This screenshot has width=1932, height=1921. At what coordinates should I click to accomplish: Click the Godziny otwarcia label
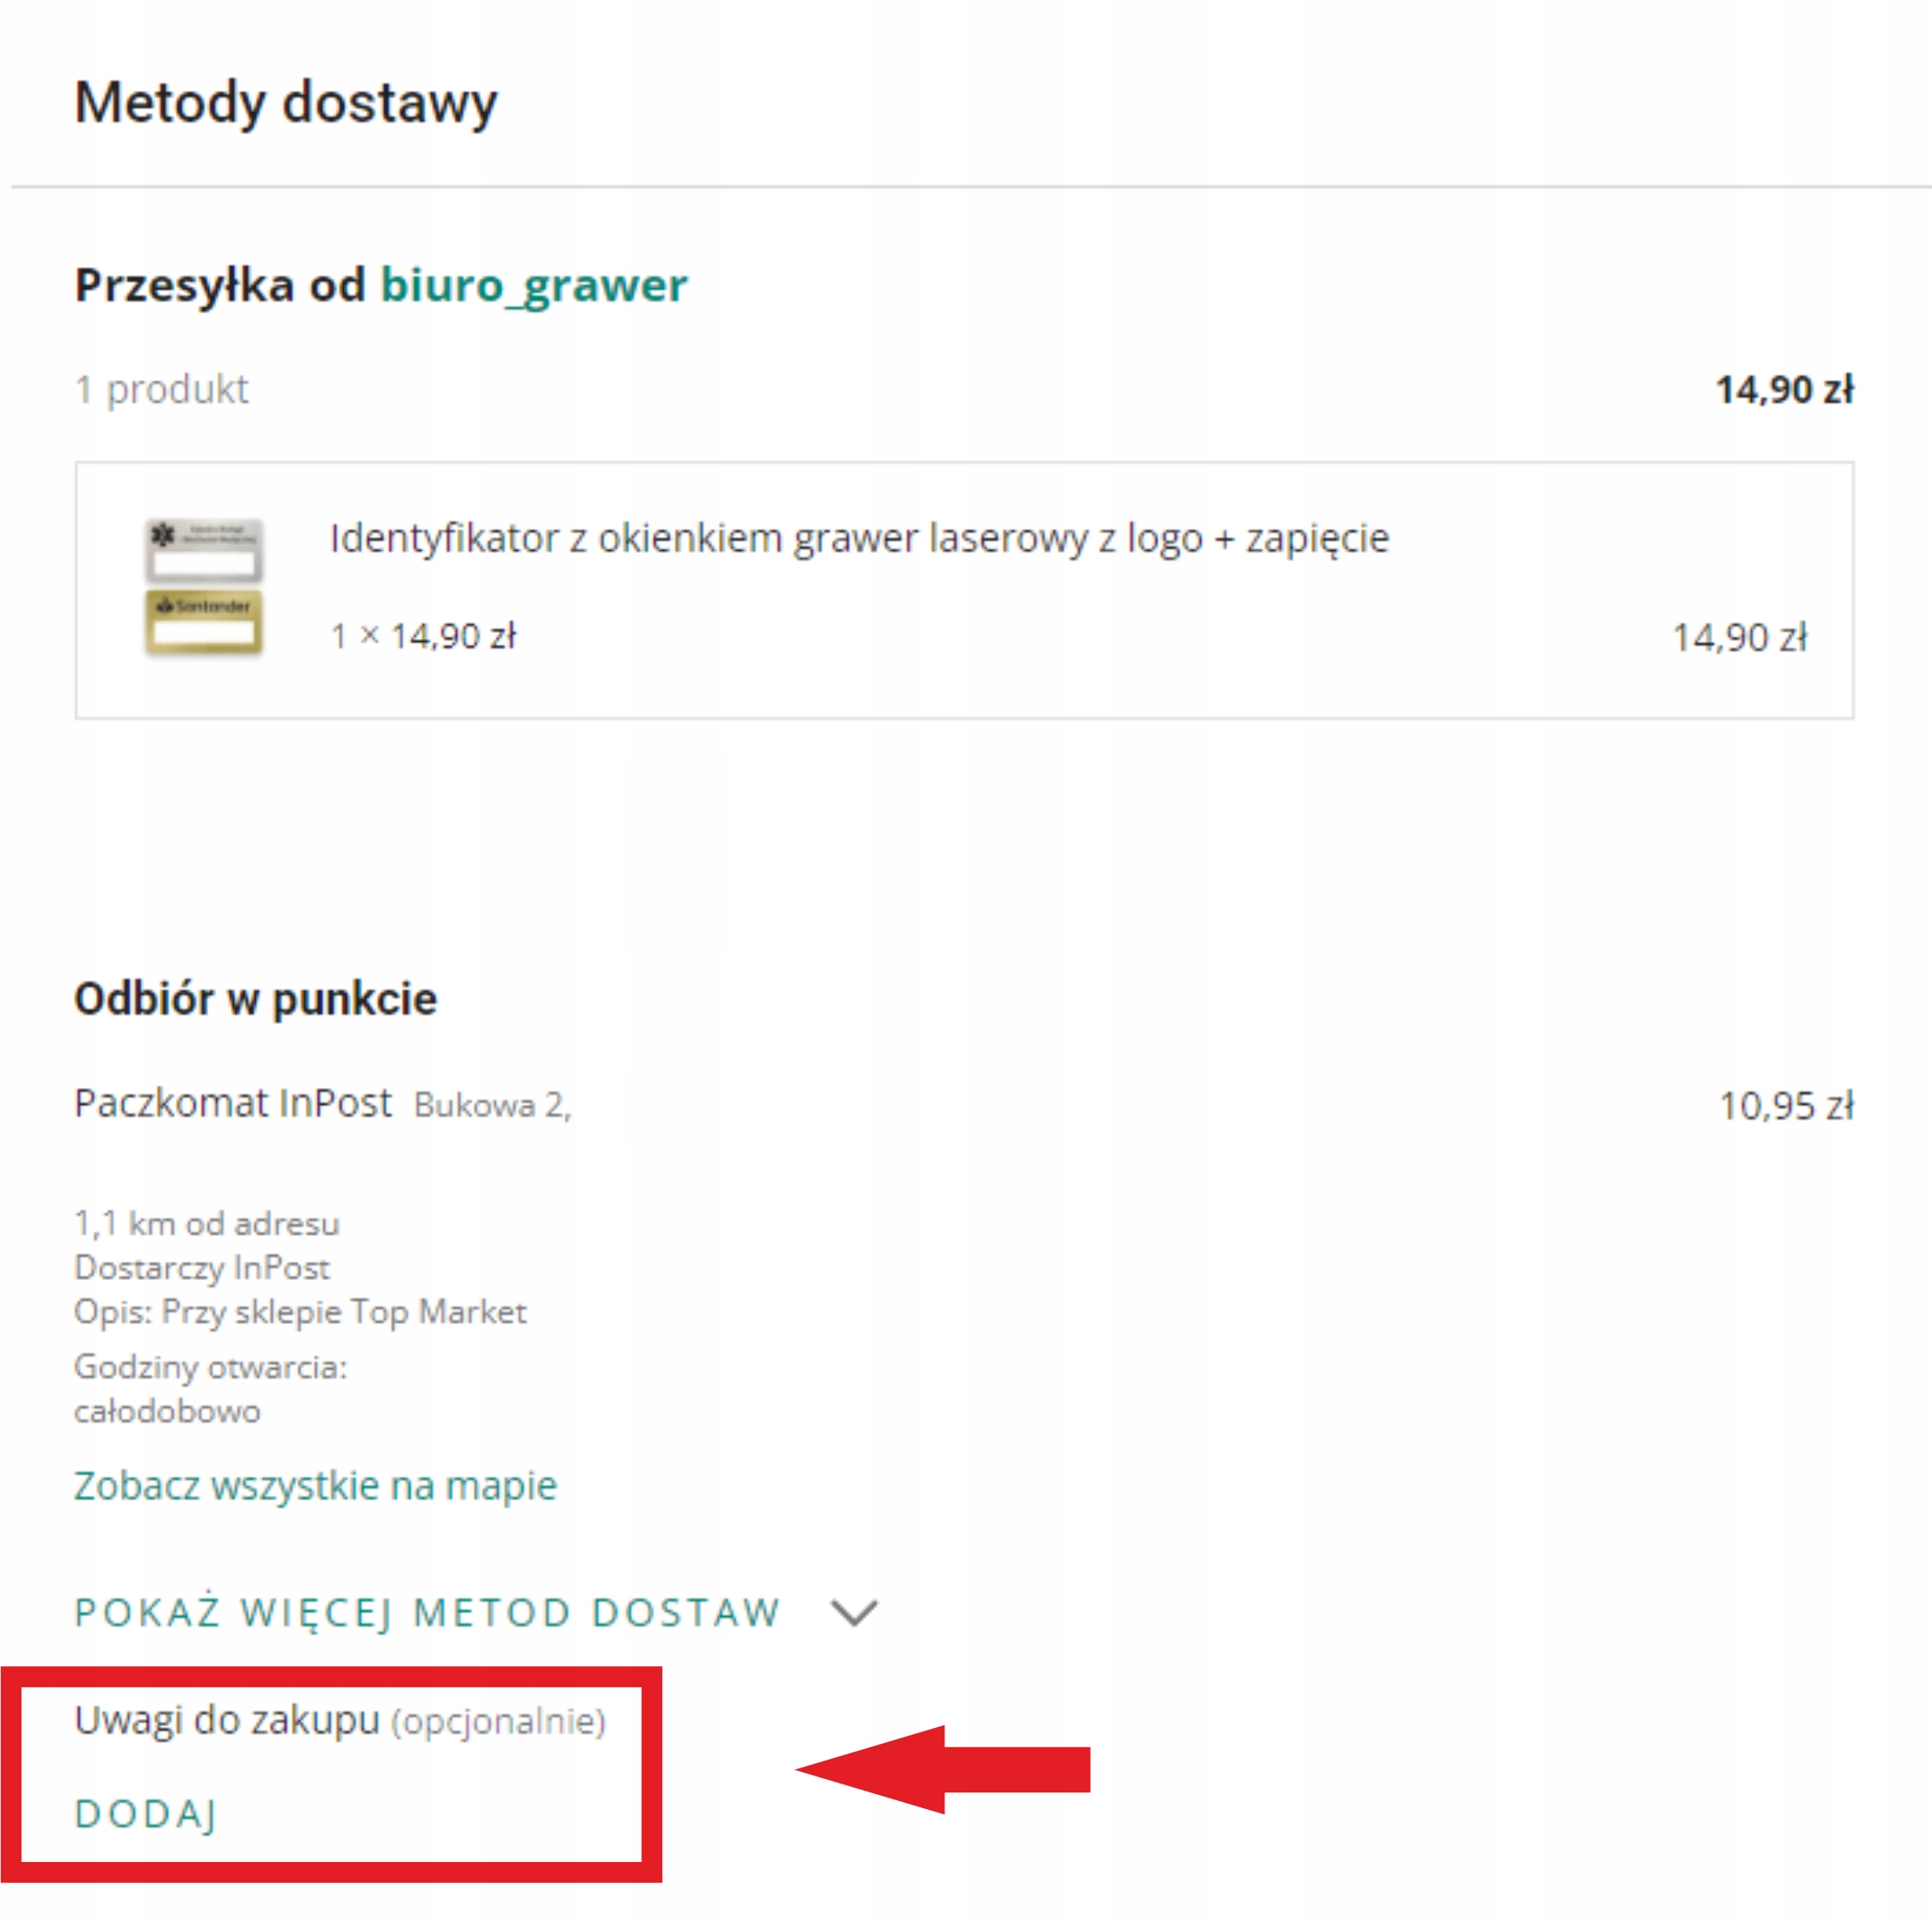click(210, 1366)
